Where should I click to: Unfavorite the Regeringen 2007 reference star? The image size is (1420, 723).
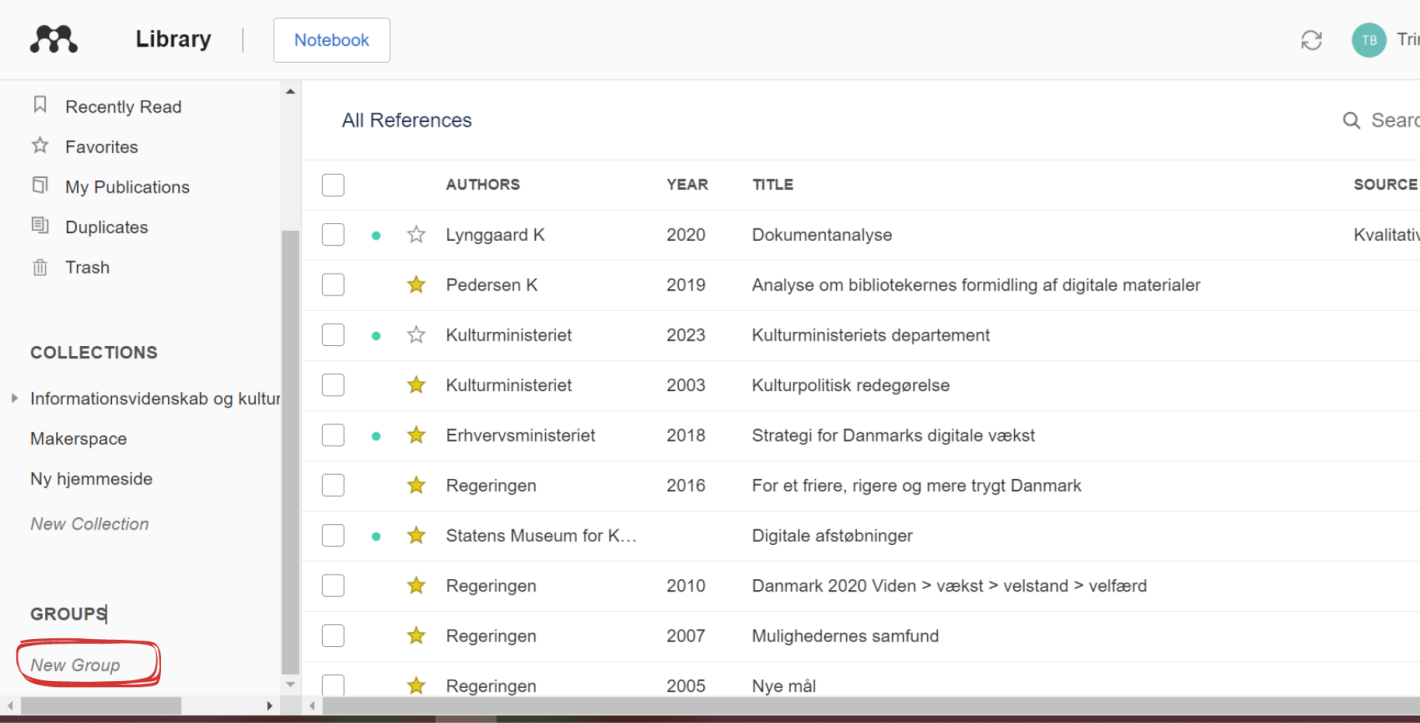pos(416,635)
